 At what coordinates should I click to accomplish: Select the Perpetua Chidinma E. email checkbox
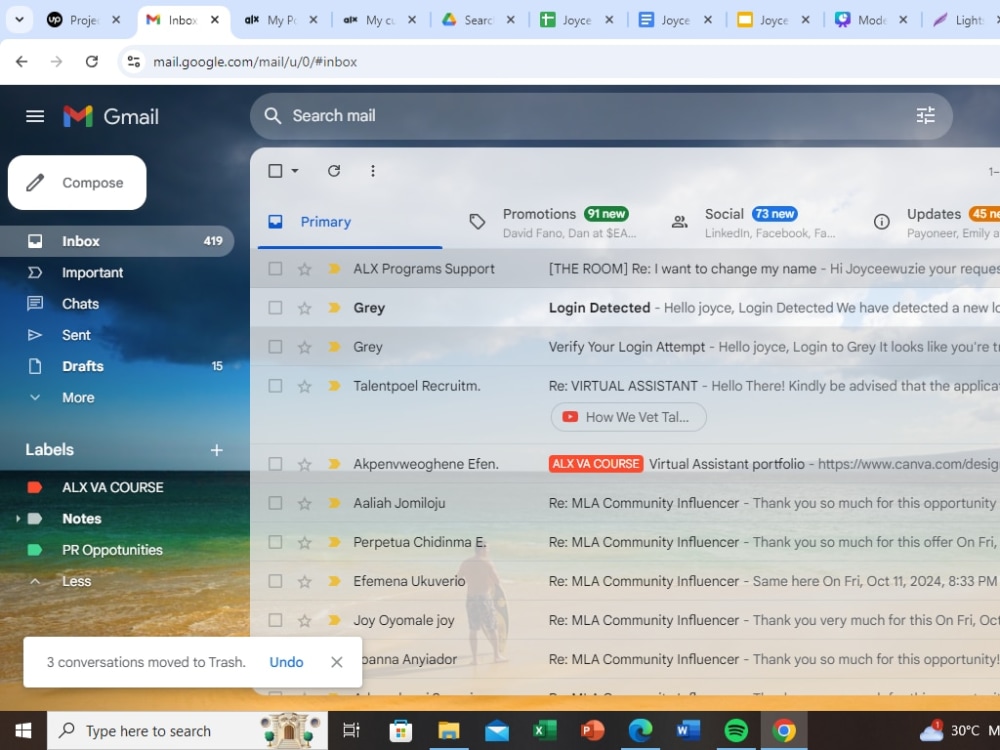tap(275, 542)
